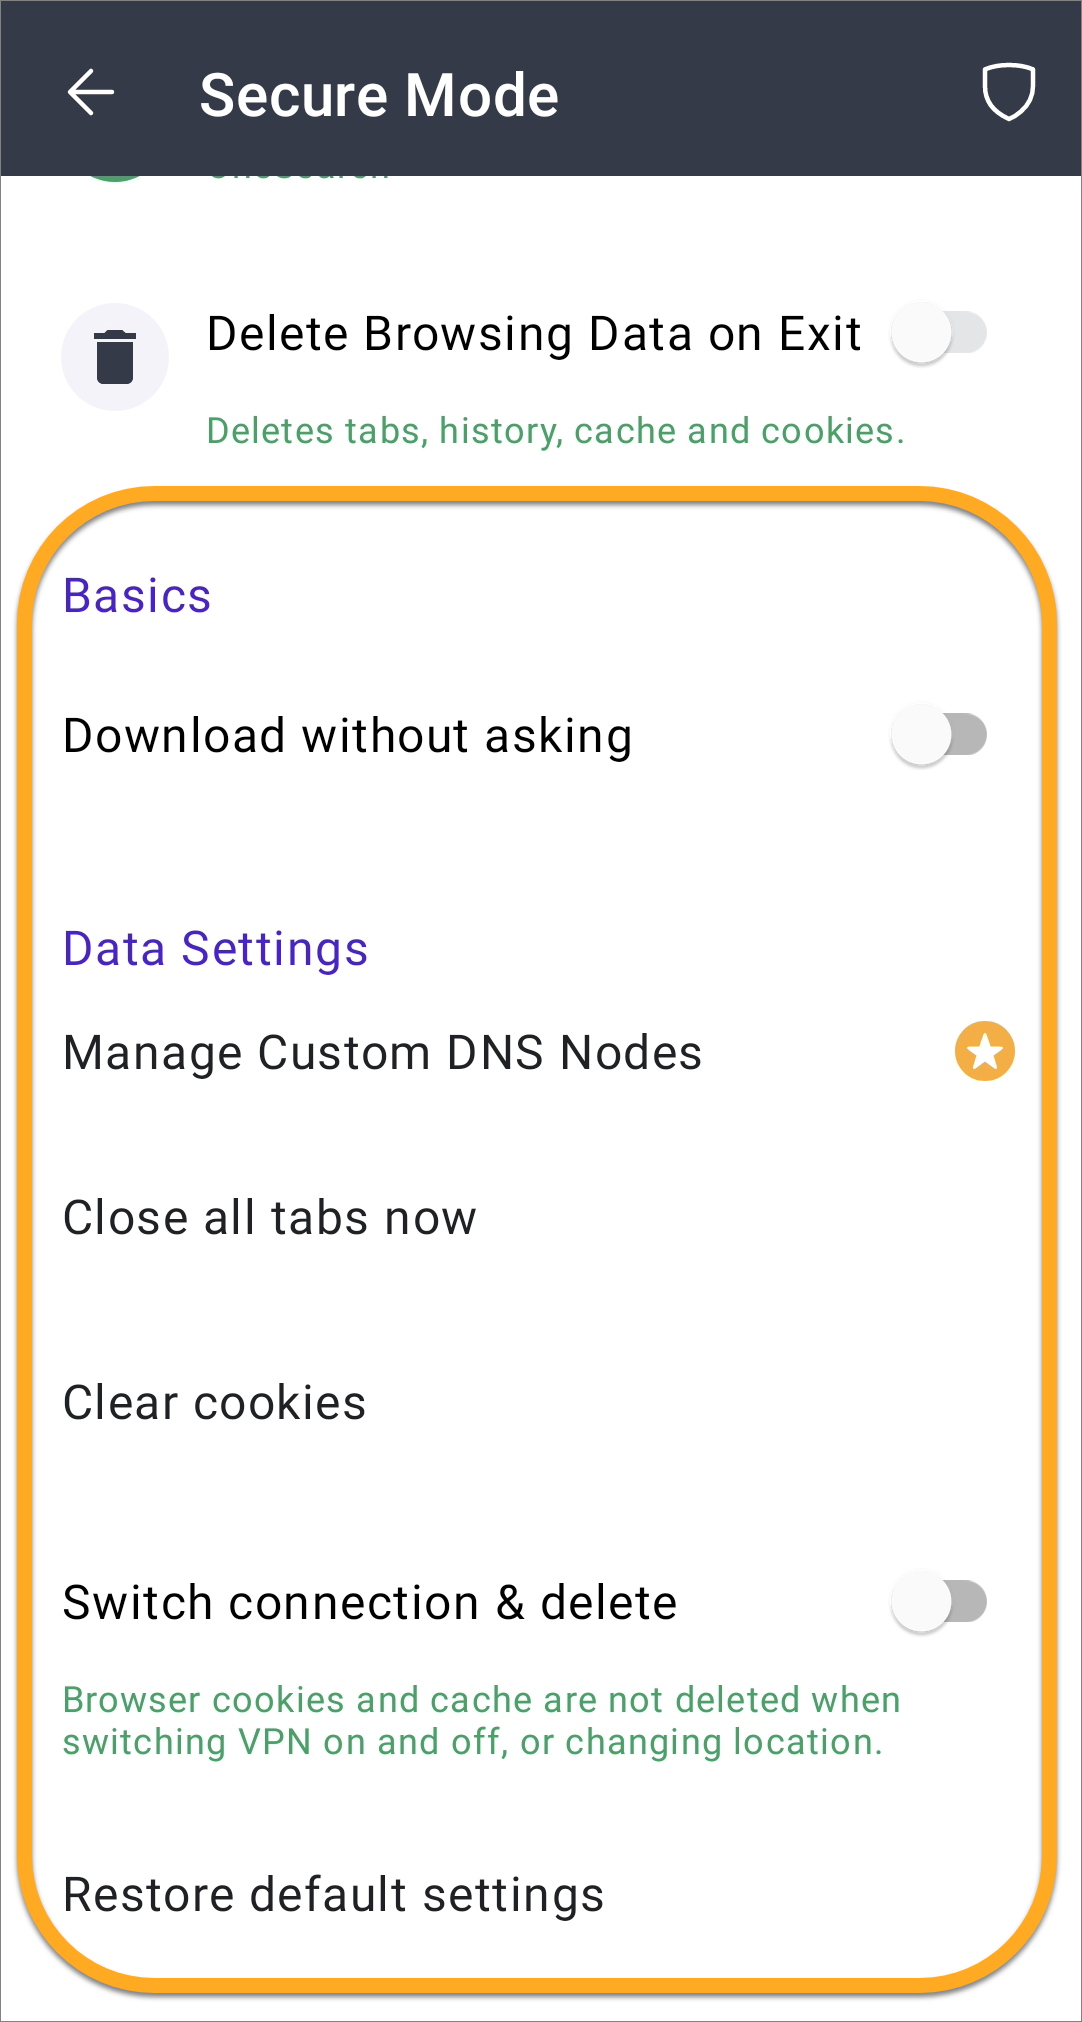
Task: Tap Restore default settings
Action: (540, 1895)
